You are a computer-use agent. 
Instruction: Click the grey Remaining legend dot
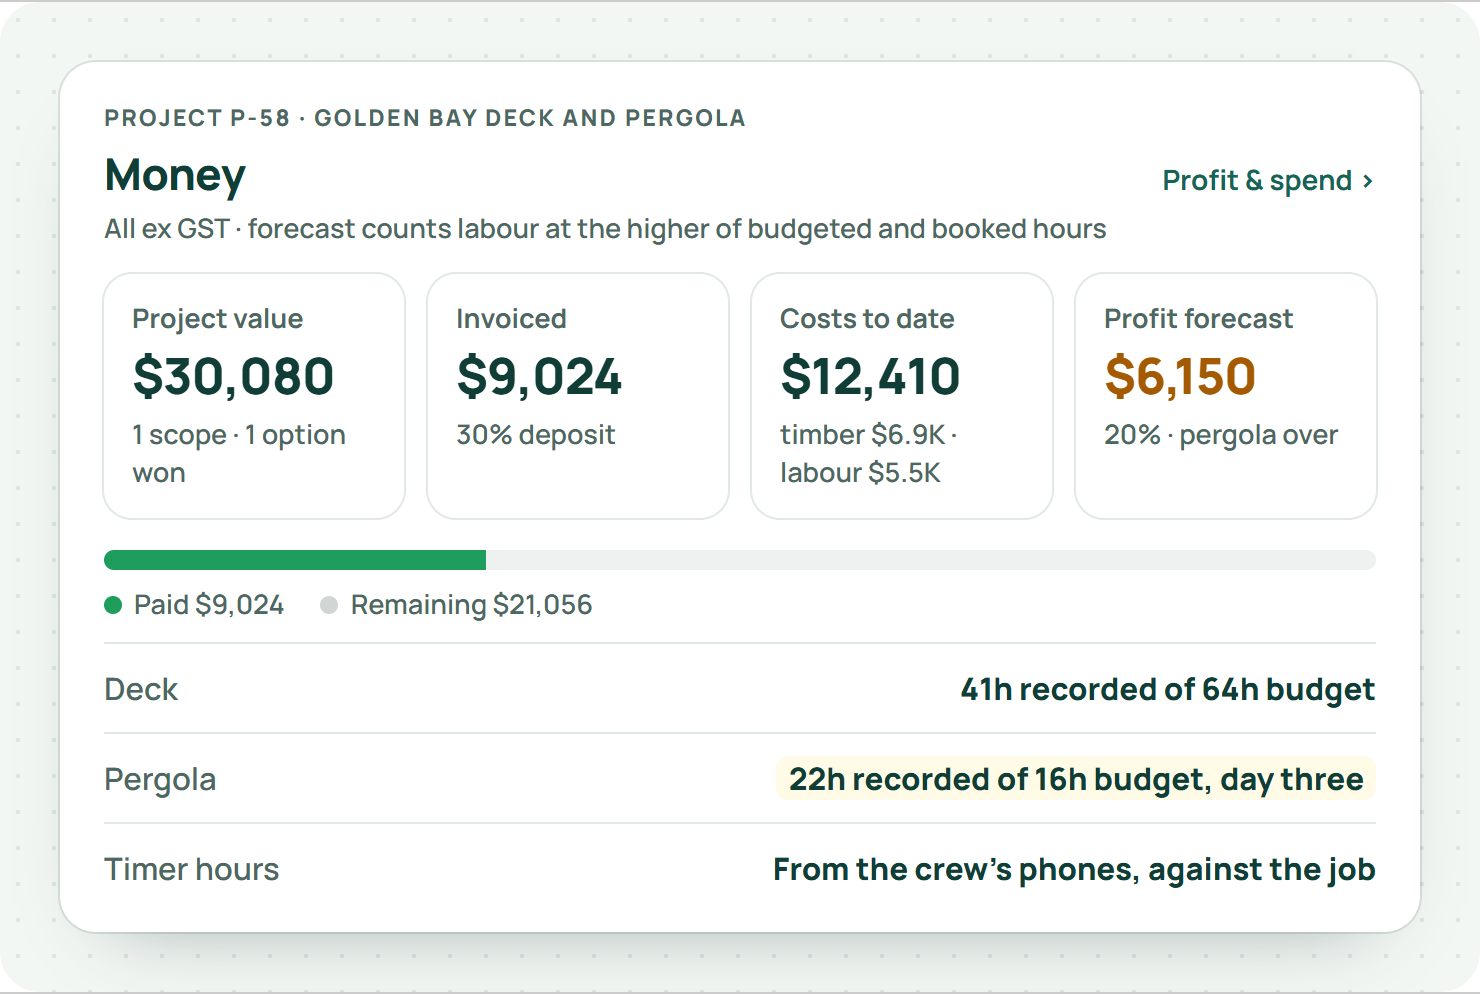pyautogui.click(x=329, y=605)
